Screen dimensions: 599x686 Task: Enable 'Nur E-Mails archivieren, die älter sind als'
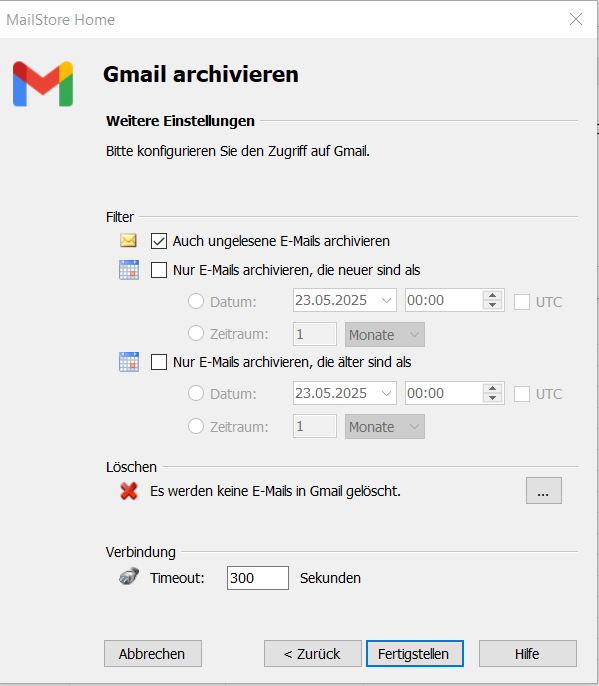[x=159, y=362]
